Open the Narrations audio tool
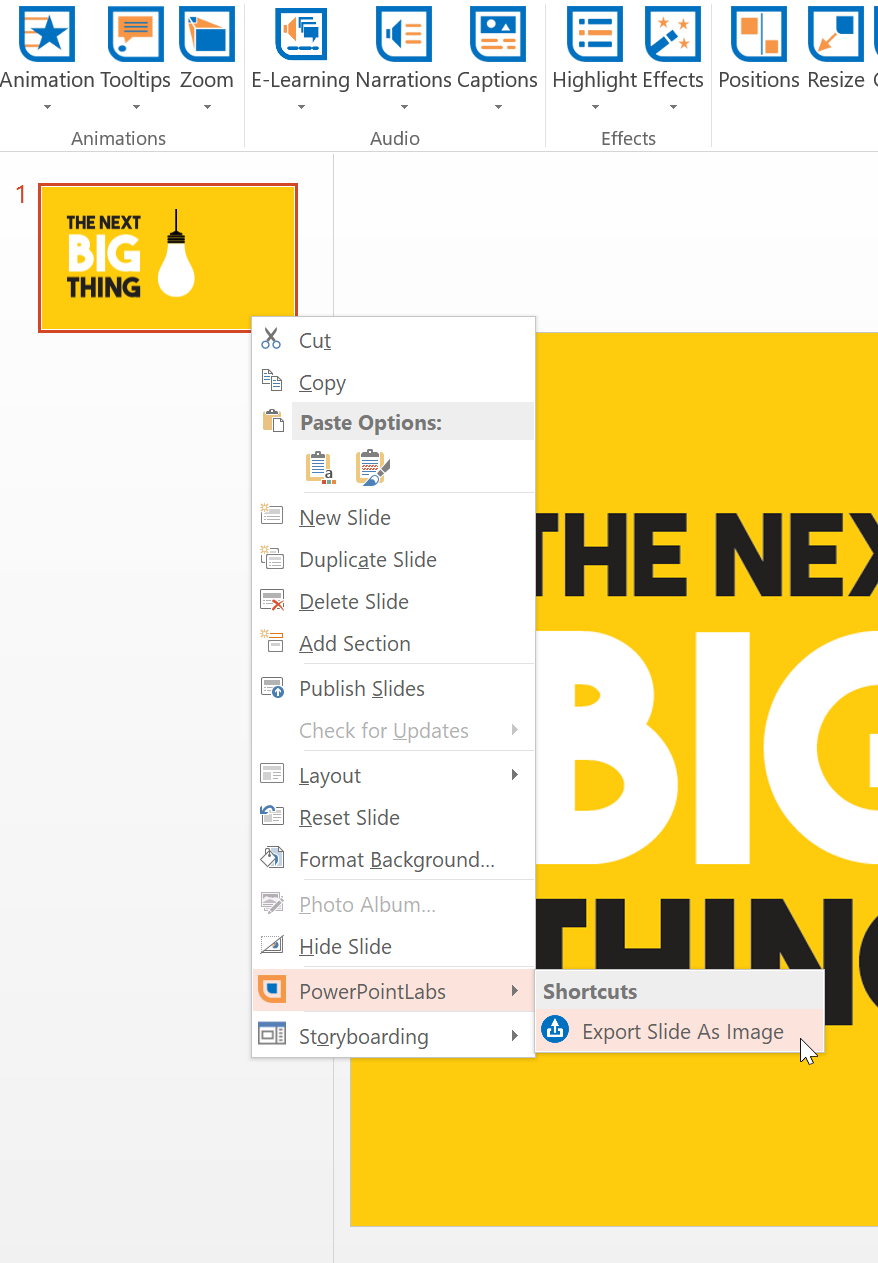Viewport: 878px width, 1263px height. pyautogui.click(x=404, y=34)
